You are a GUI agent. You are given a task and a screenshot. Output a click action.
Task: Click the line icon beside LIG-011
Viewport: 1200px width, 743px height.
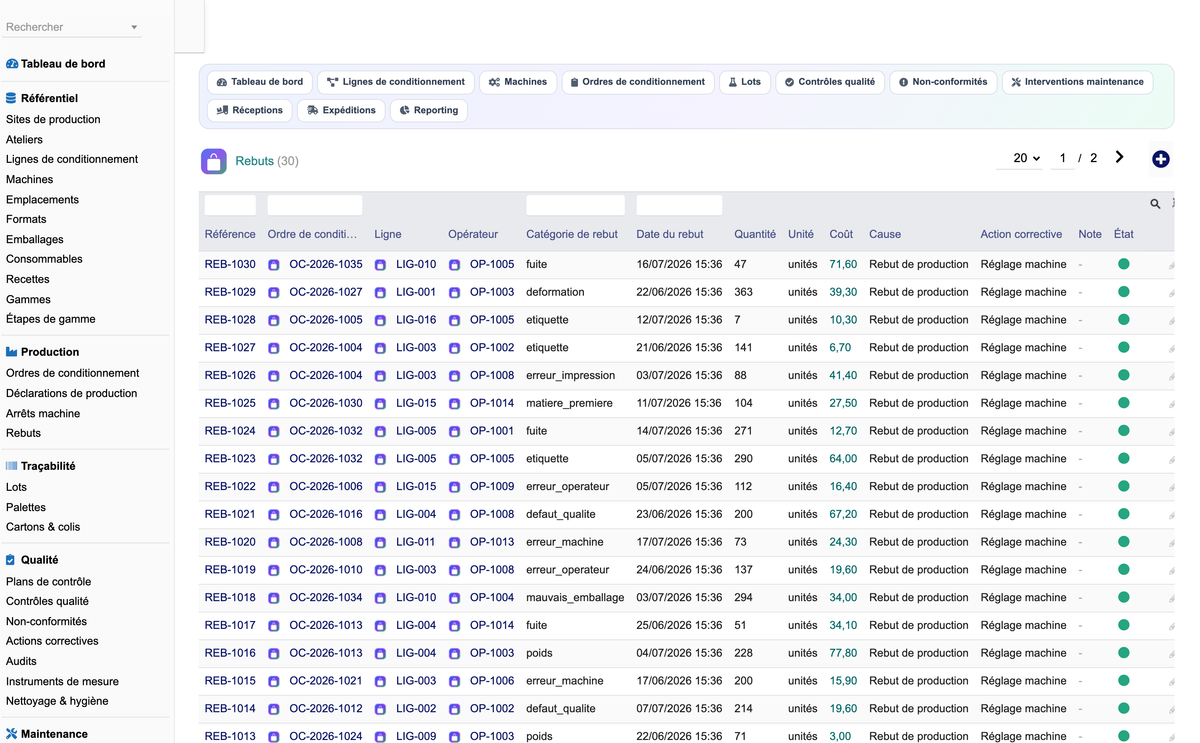380,543
